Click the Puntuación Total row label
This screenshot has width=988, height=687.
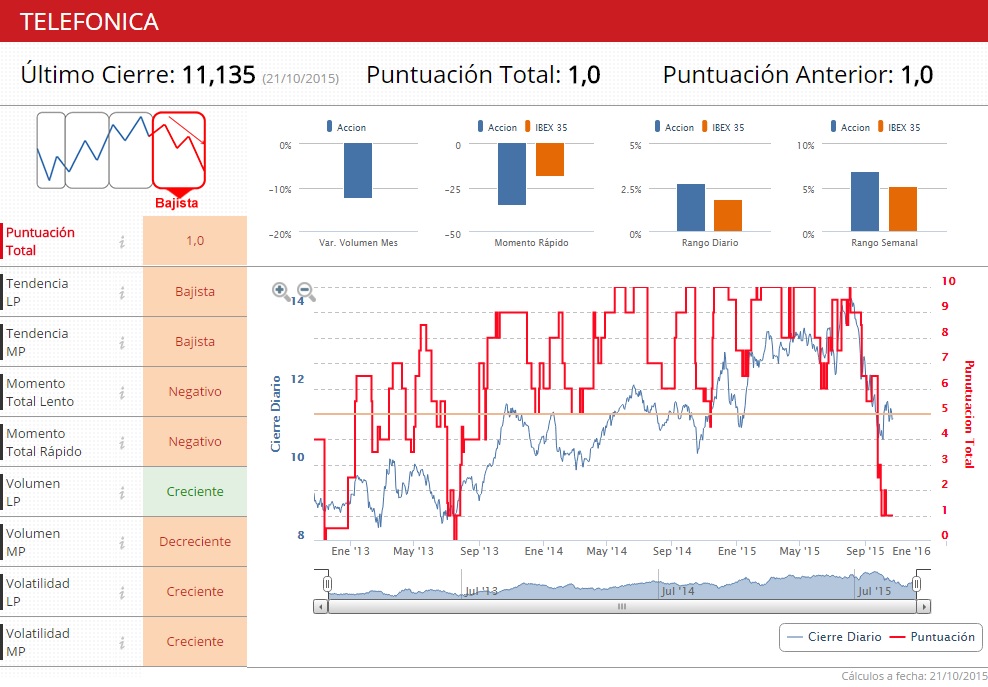pos(40,241)
